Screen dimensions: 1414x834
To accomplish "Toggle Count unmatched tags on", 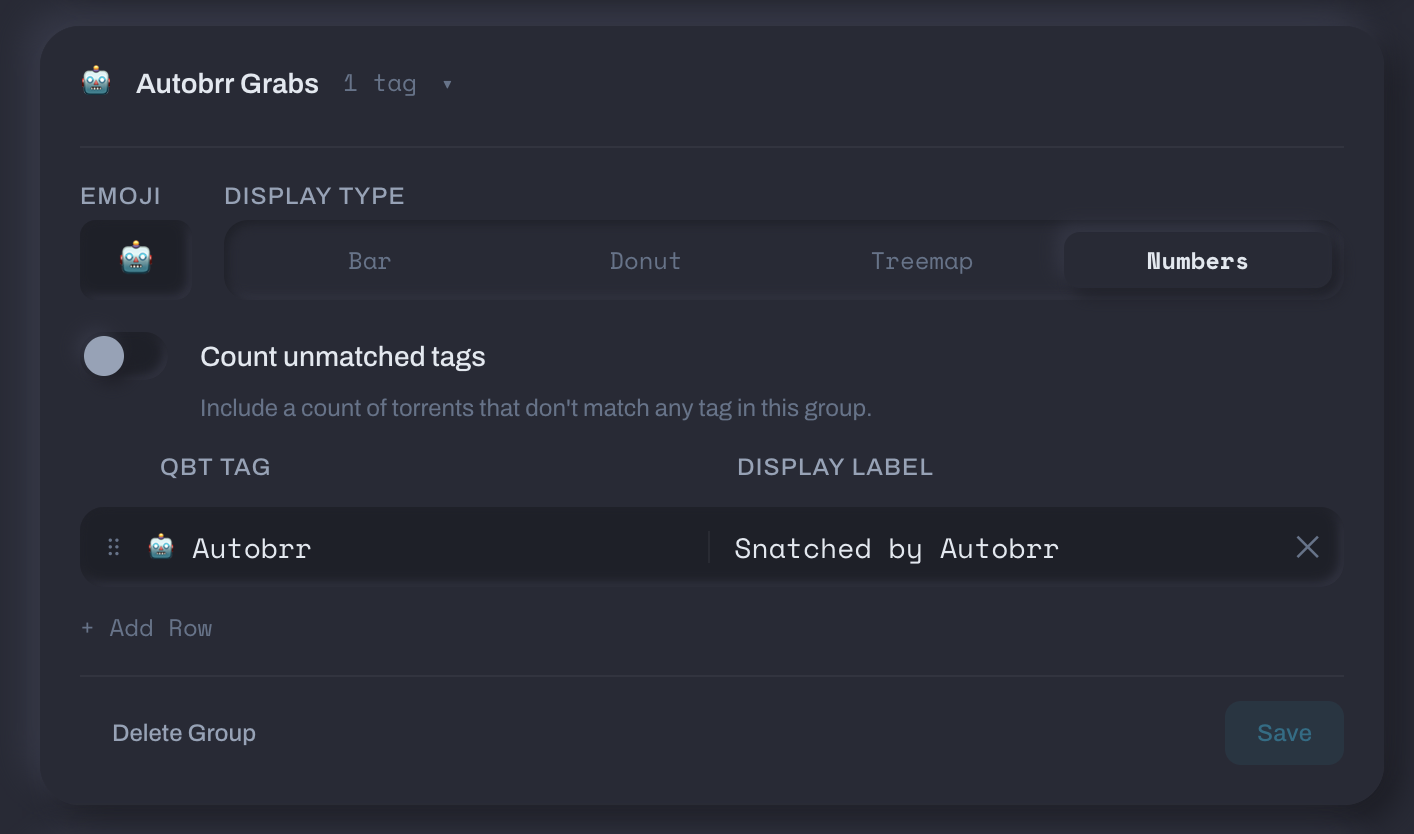I will 123,355.
